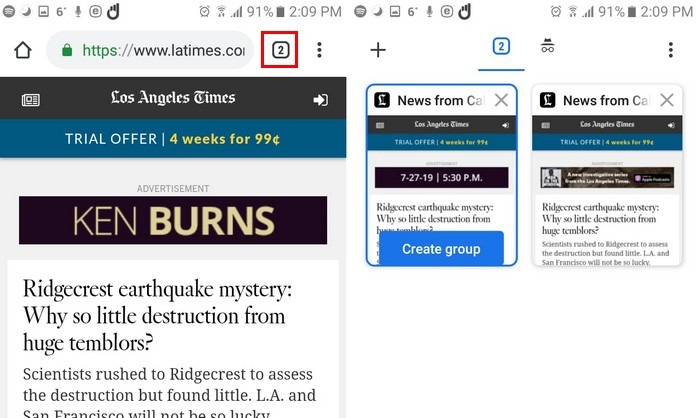The image size is (700, 418).
Task: Switch to the incognito tabs view
Action: pos(547,47)
